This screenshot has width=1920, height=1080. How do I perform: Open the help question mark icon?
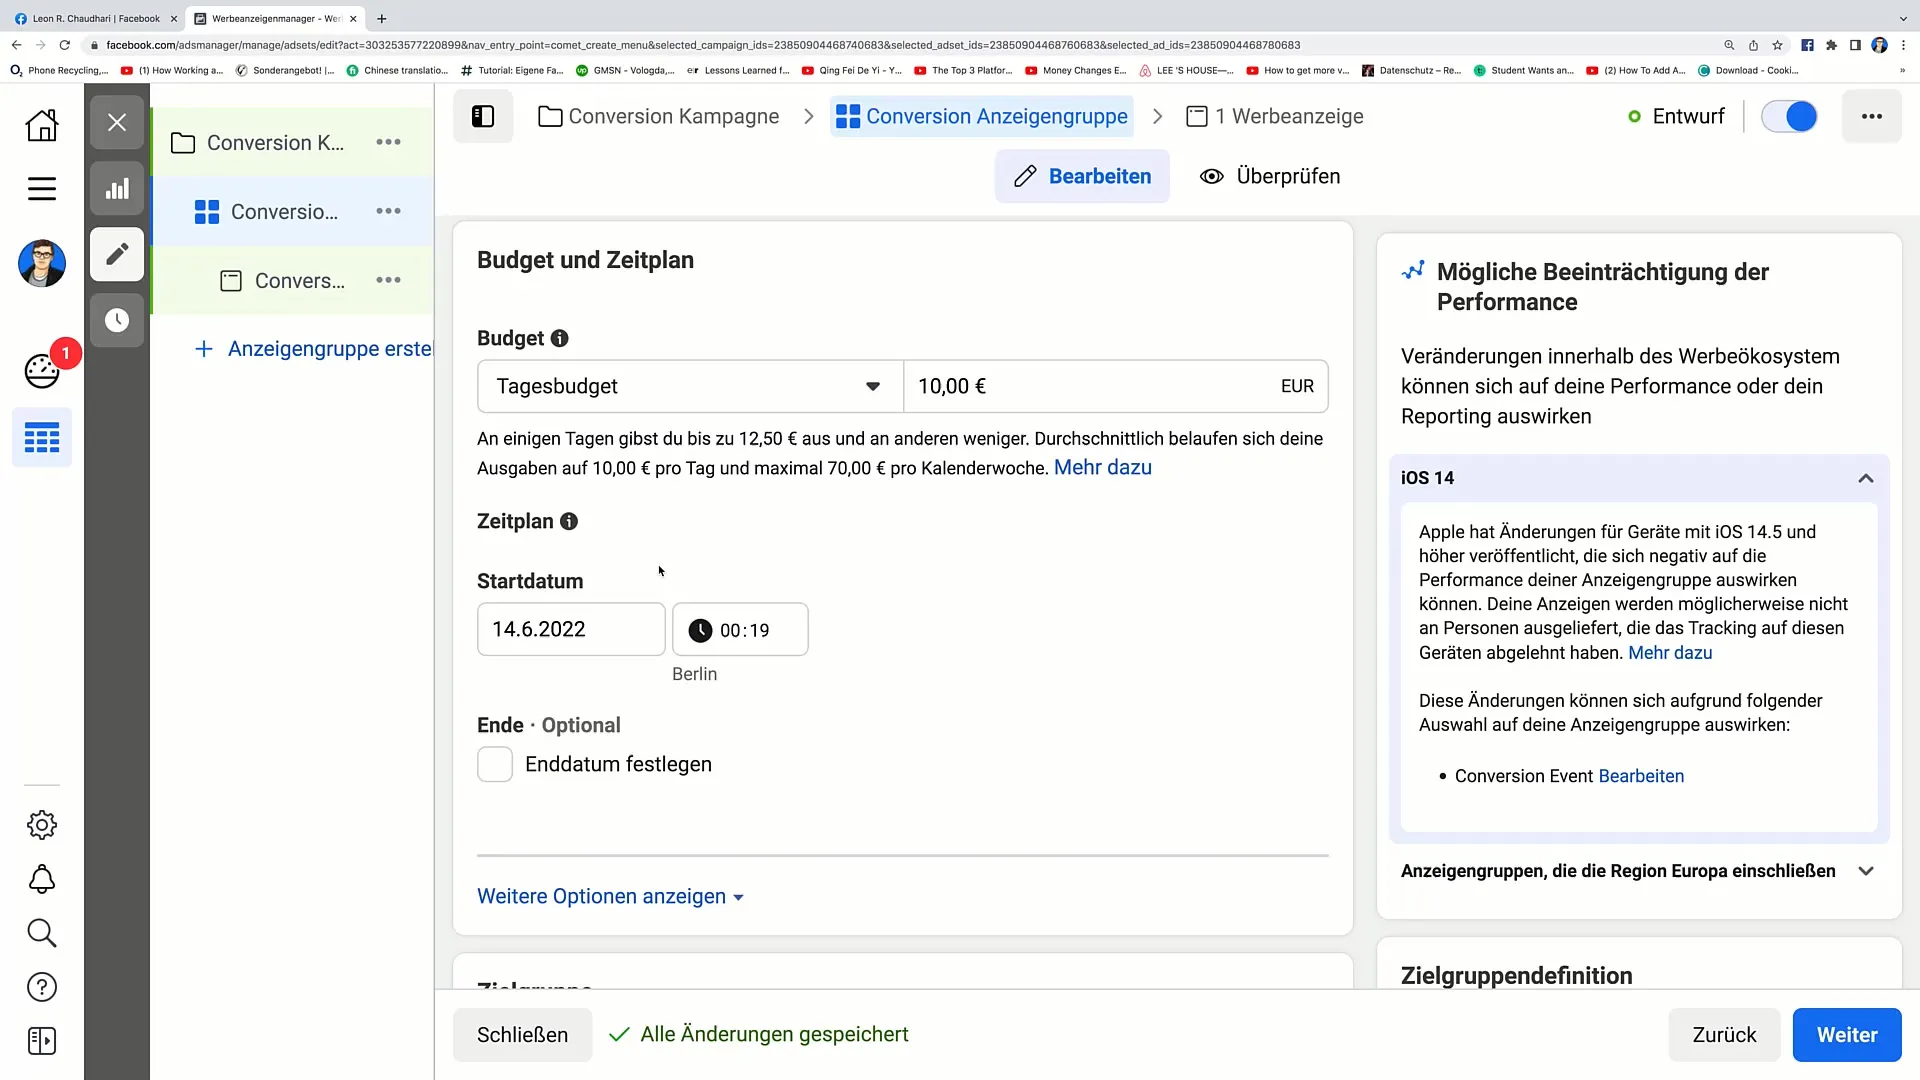[42, 987]
